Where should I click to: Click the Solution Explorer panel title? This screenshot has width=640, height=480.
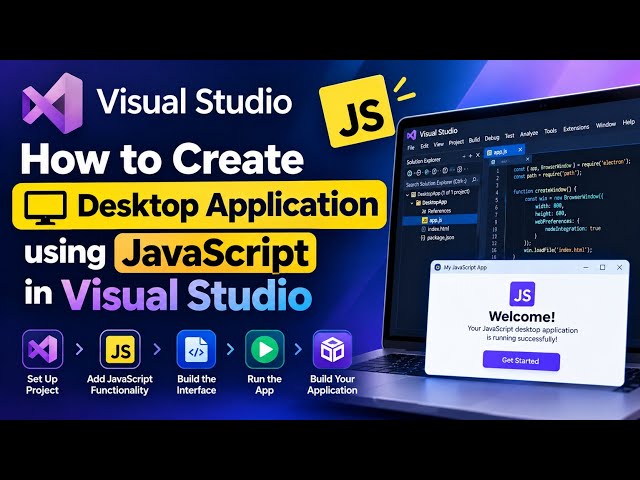(423, 161)
